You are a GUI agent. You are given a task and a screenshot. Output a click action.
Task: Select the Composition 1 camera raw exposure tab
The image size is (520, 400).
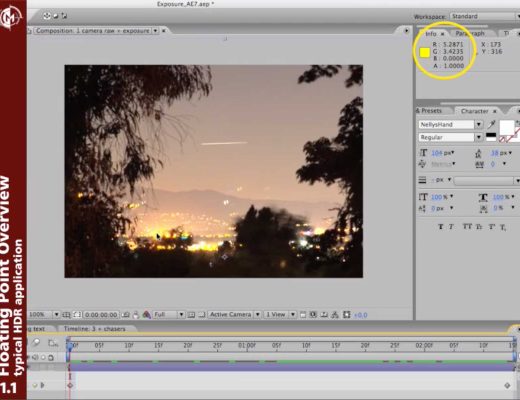[93, 31]
